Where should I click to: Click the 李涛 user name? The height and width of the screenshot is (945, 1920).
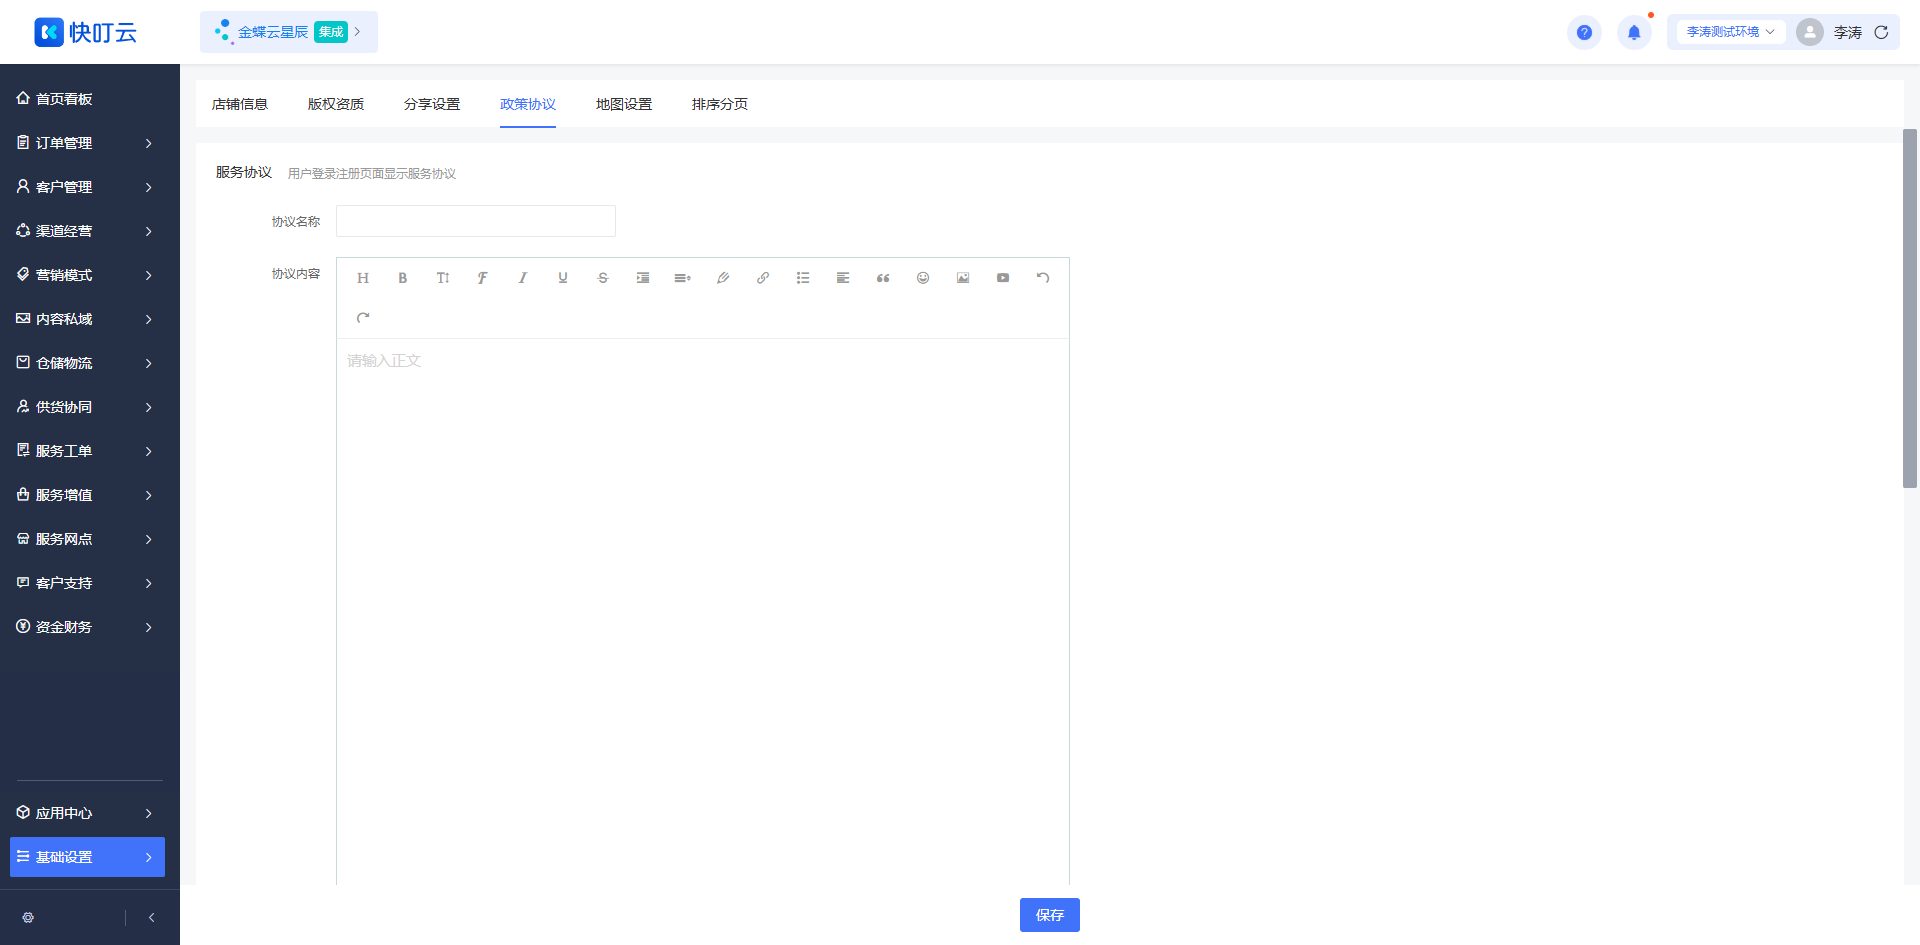click(x=1848, y=33)
